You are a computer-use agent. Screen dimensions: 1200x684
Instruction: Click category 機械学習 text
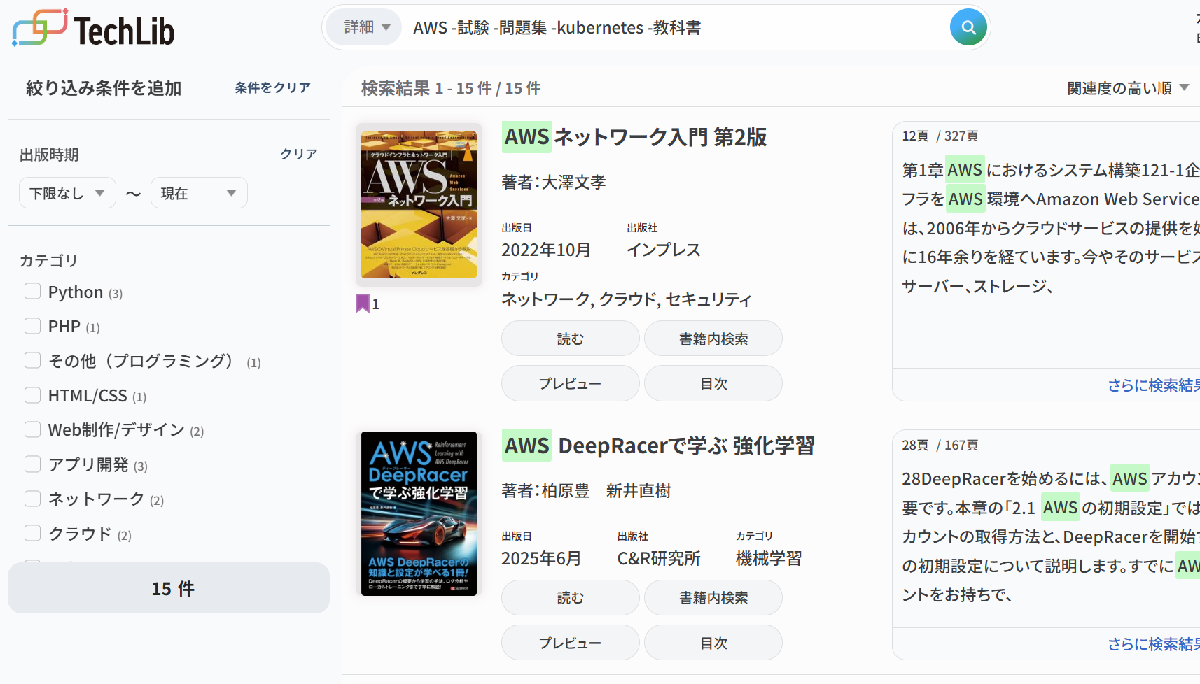click(x=769, y=558)
